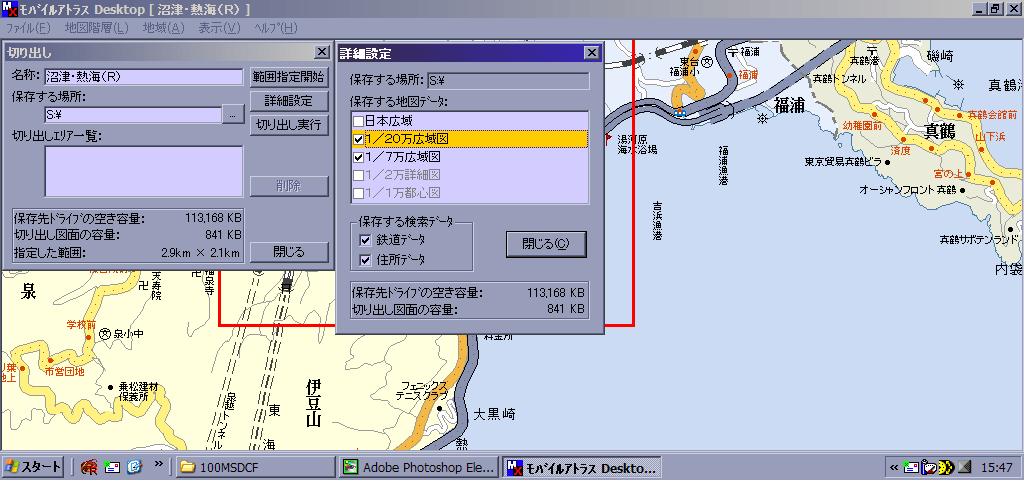Click 閉じる(C) in the 詳細設定 dialog
1024x480 pixels.
click(546, 244)
